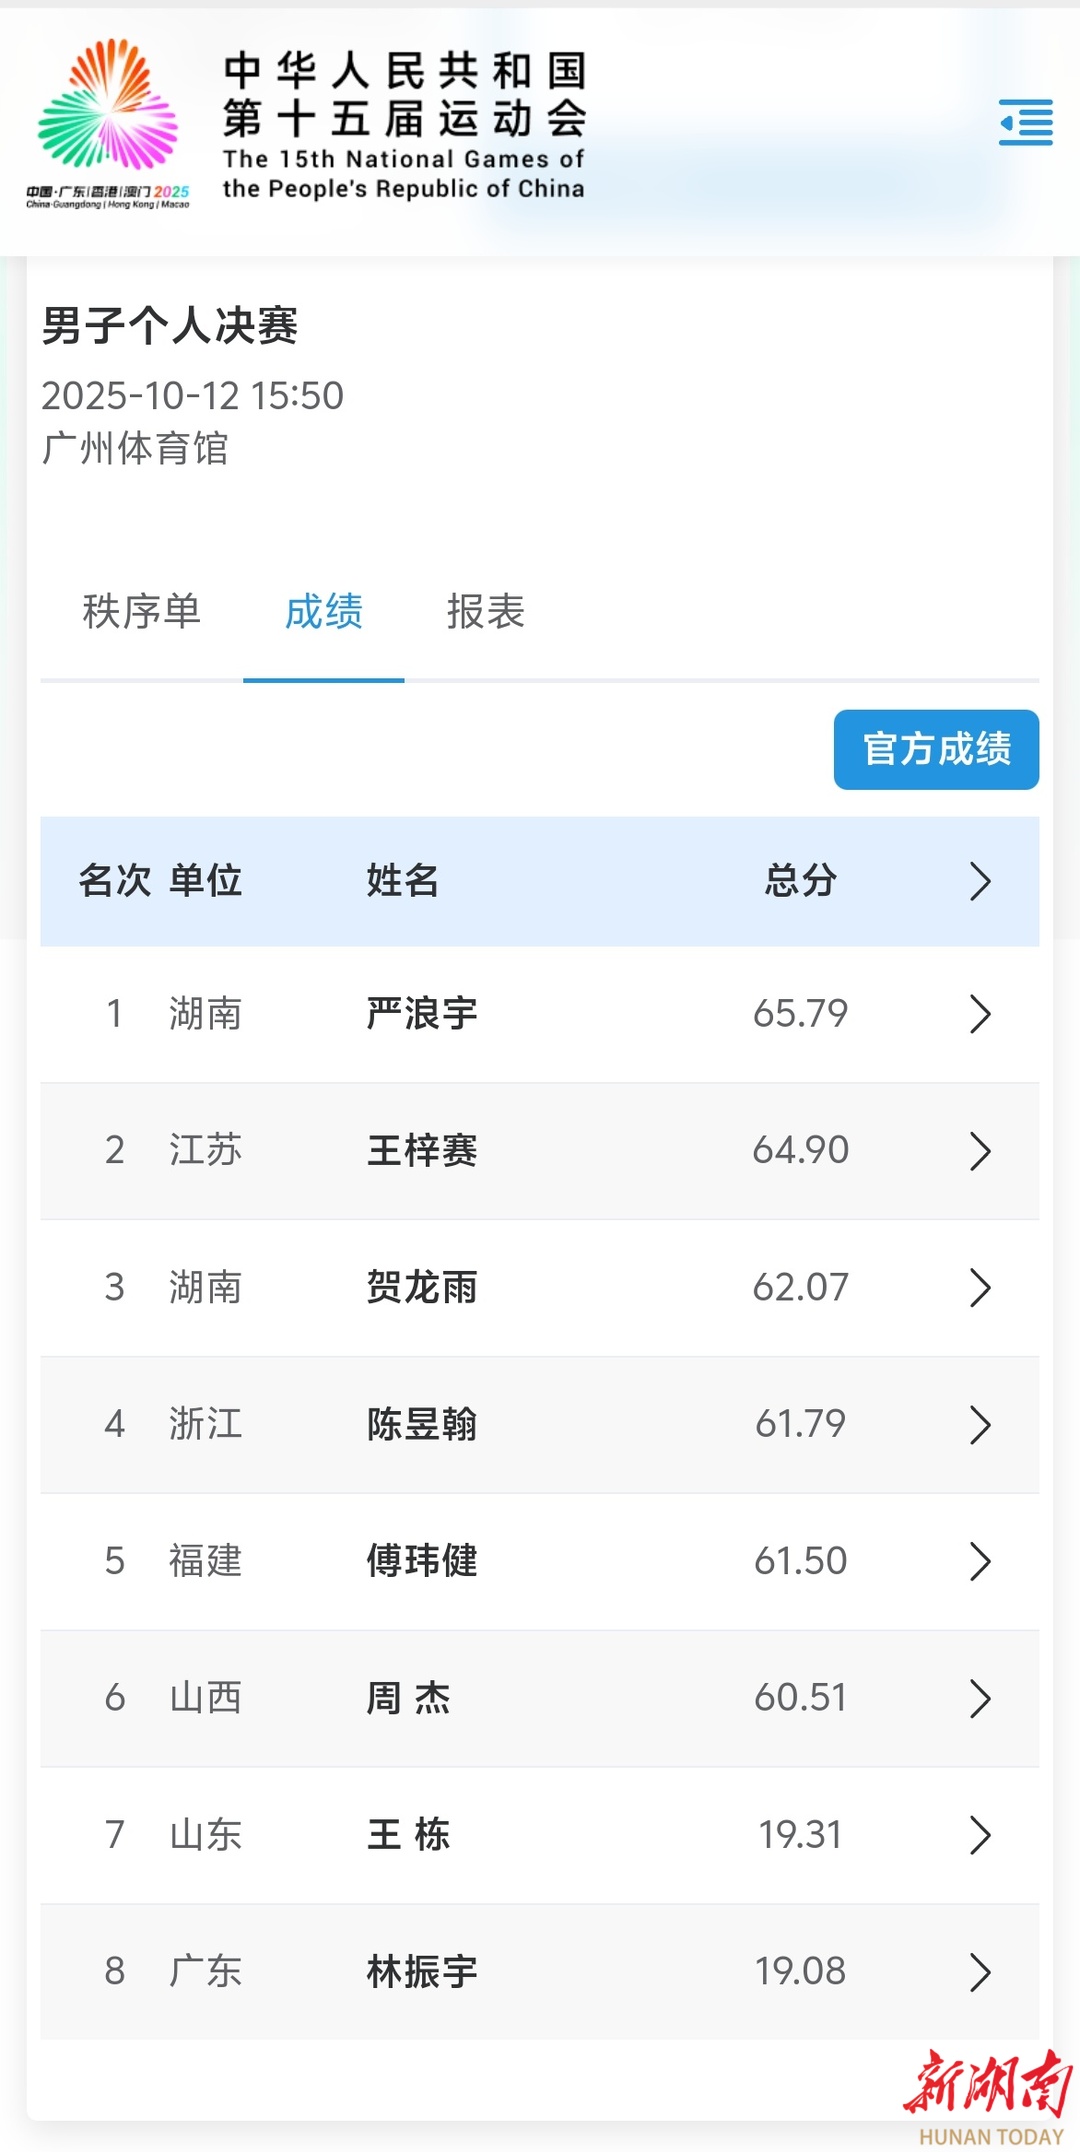The height and width of the screenshot is (2152, 1080).
Task: Click the arrow next to score 61.79
Action: (980, 1424)
